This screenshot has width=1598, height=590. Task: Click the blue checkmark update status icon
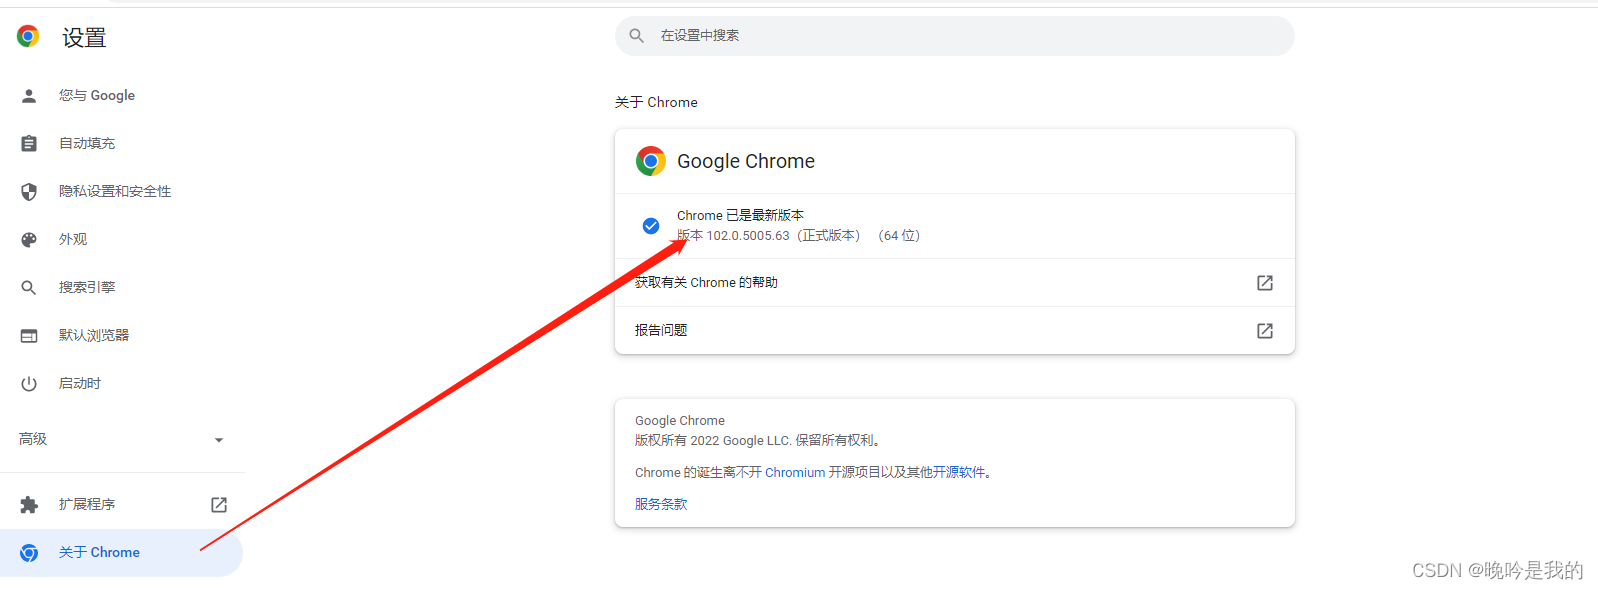[651, 226]
